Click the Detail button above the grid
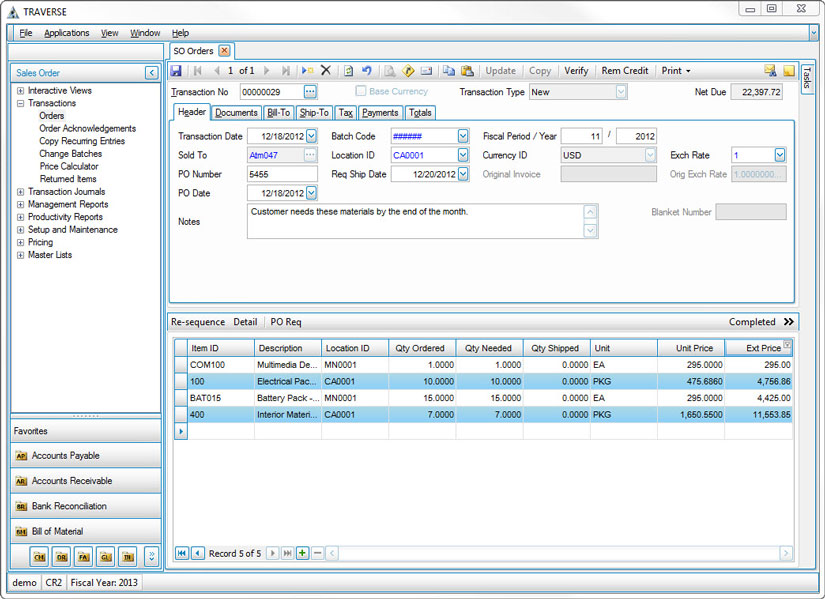 point(245,322)
